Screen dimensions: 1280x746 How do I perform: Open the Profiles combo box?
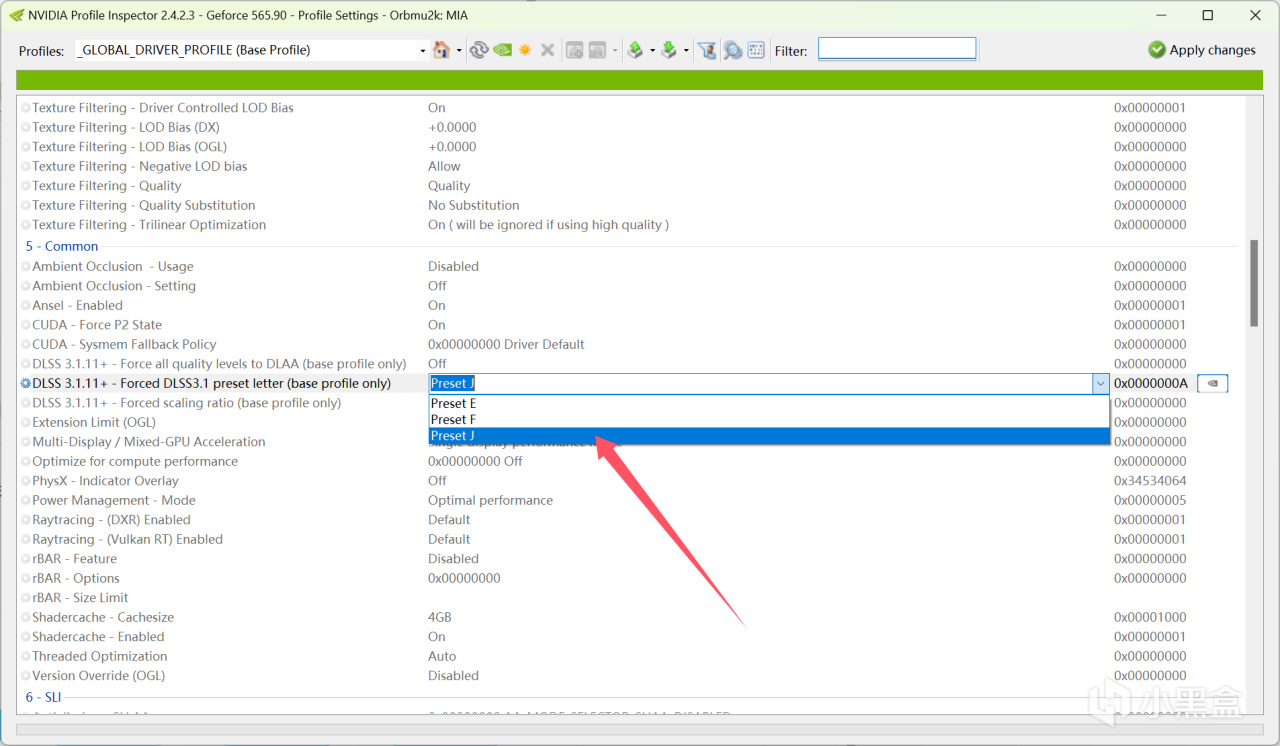[252, 50]
